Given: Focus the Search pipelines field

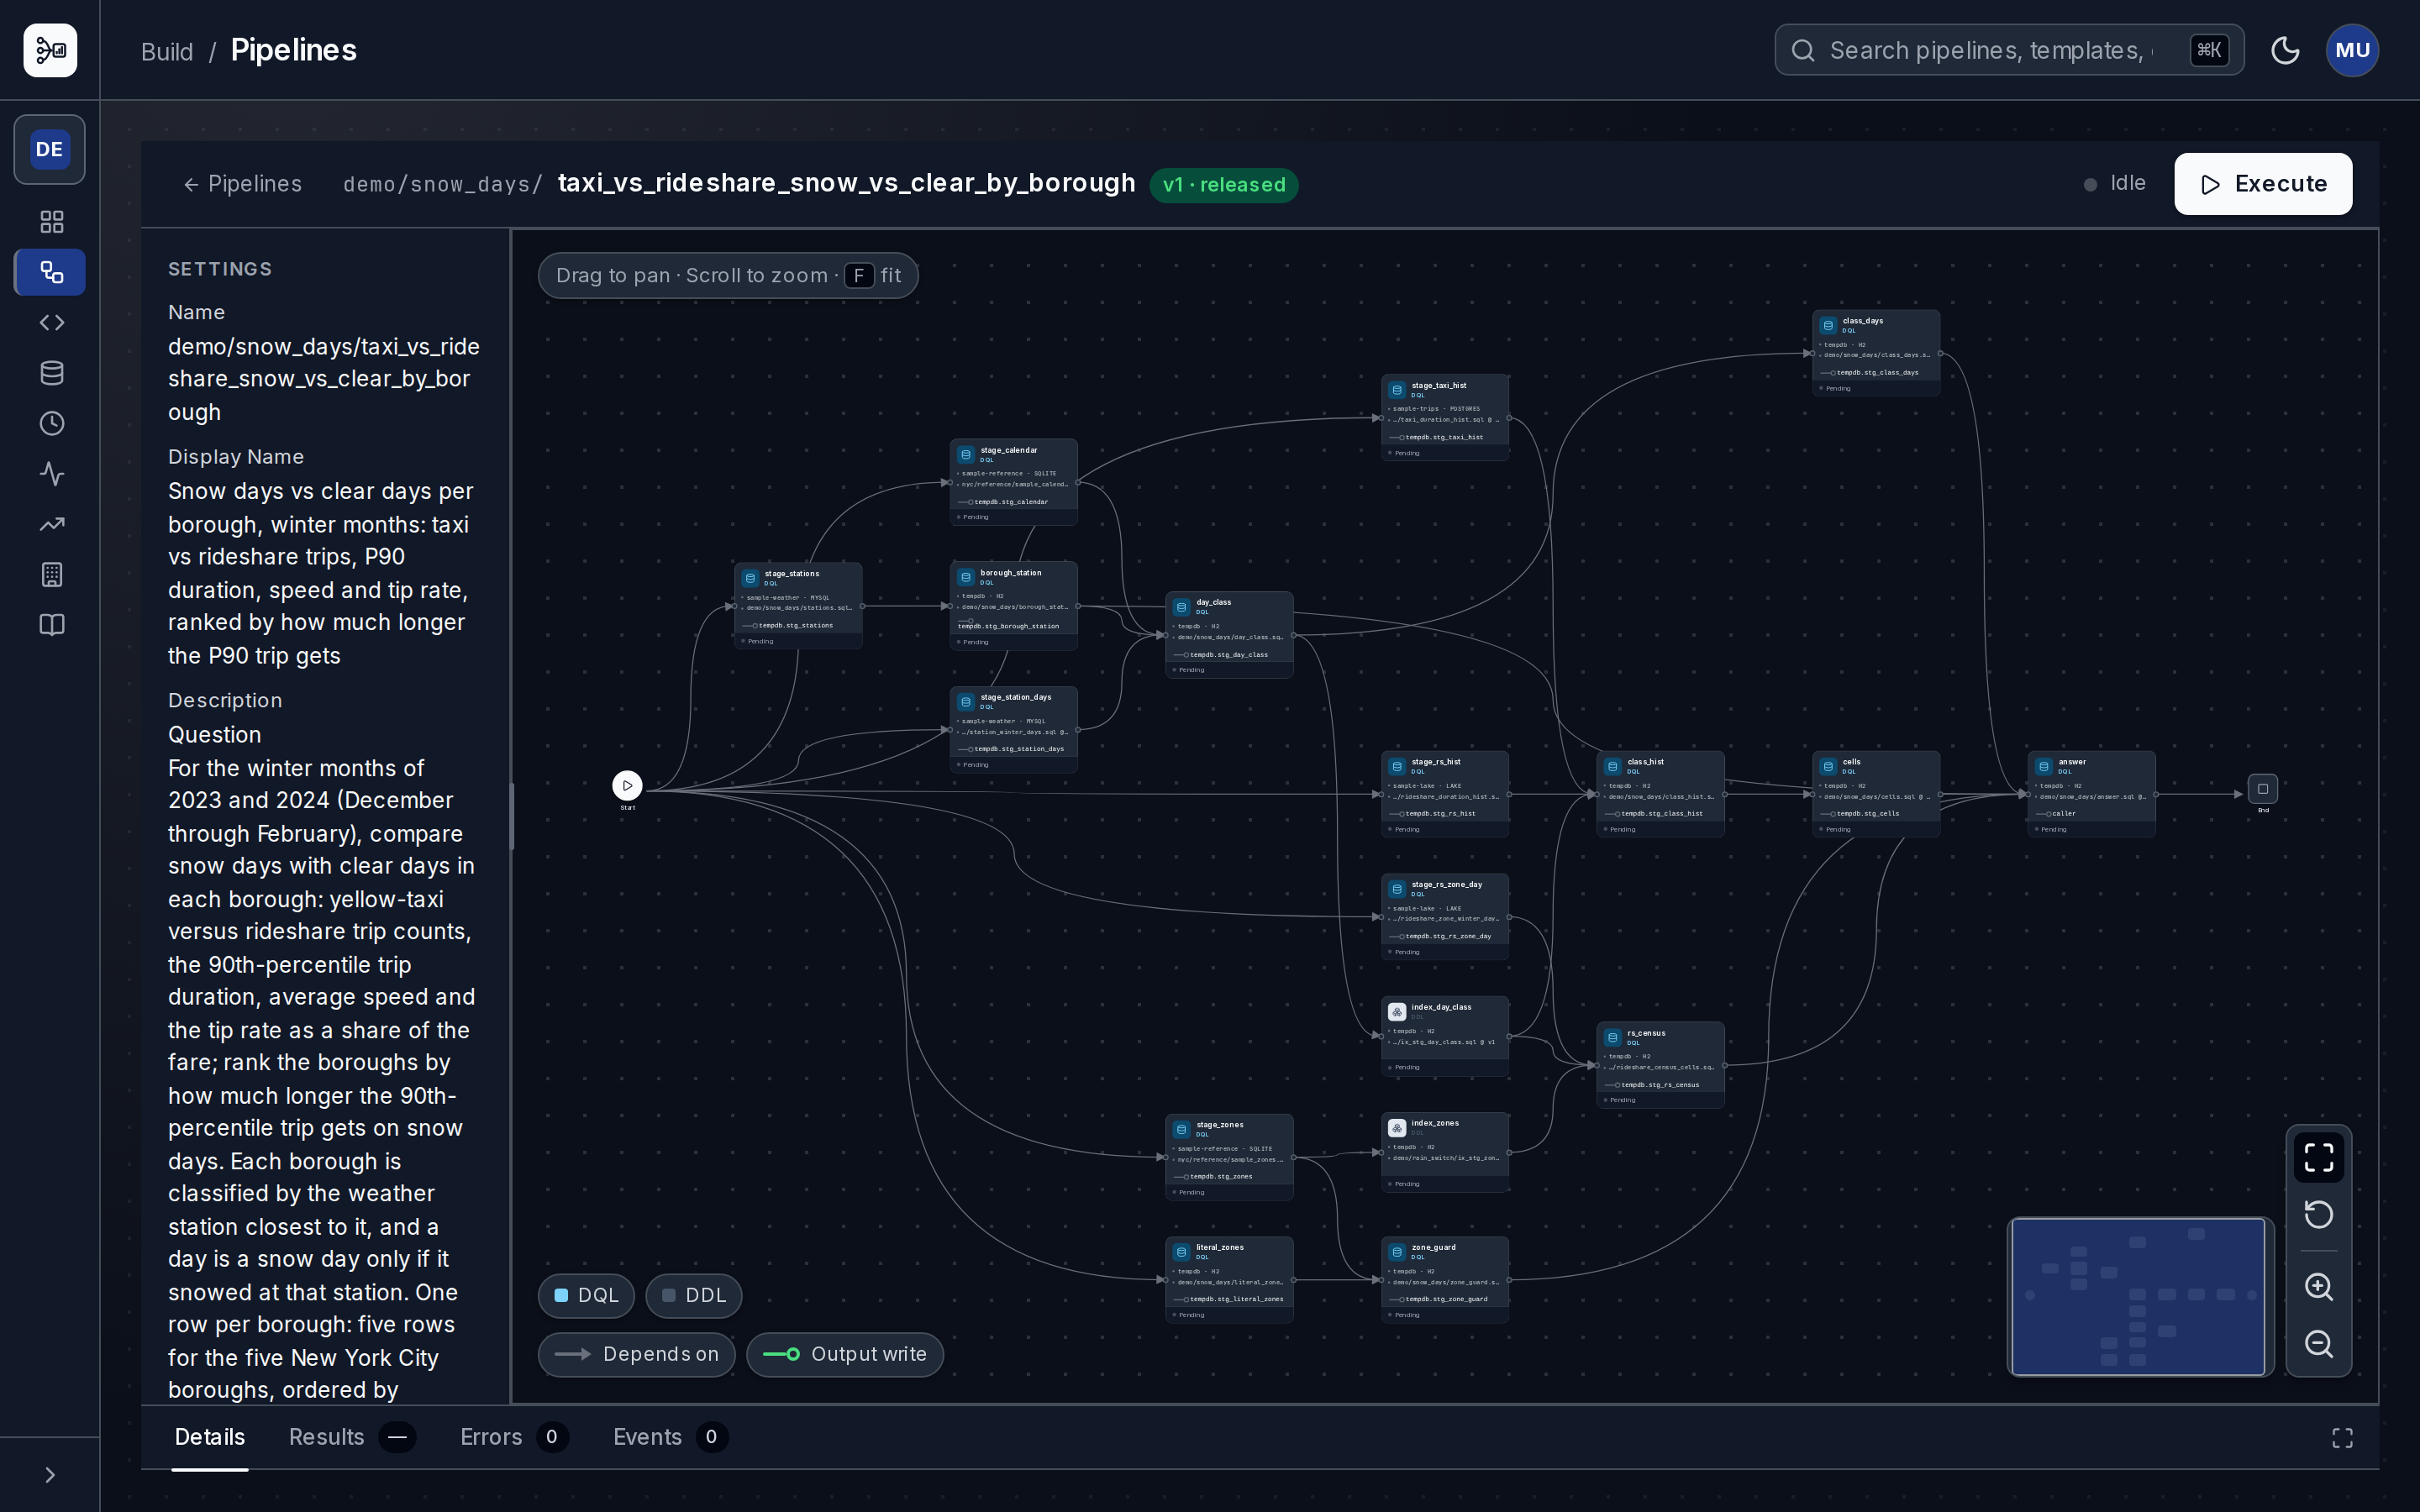Looking at the screenshot, I should (2009, 50).
